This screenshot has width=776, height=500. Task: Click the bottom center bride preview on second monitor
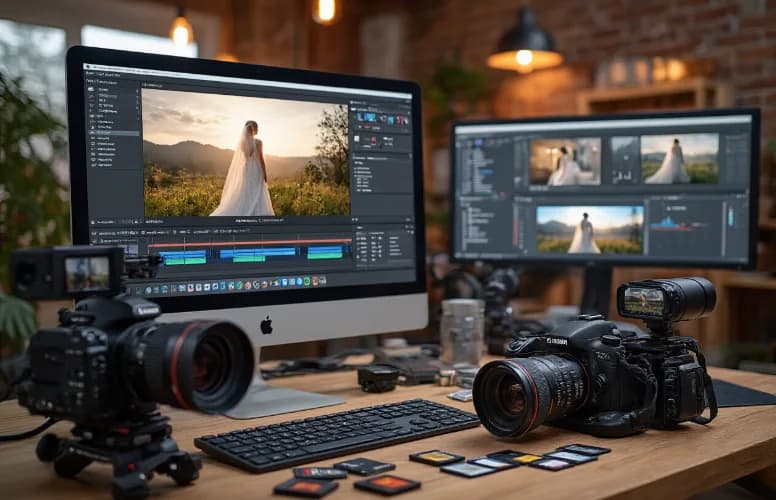click(589, 230)
